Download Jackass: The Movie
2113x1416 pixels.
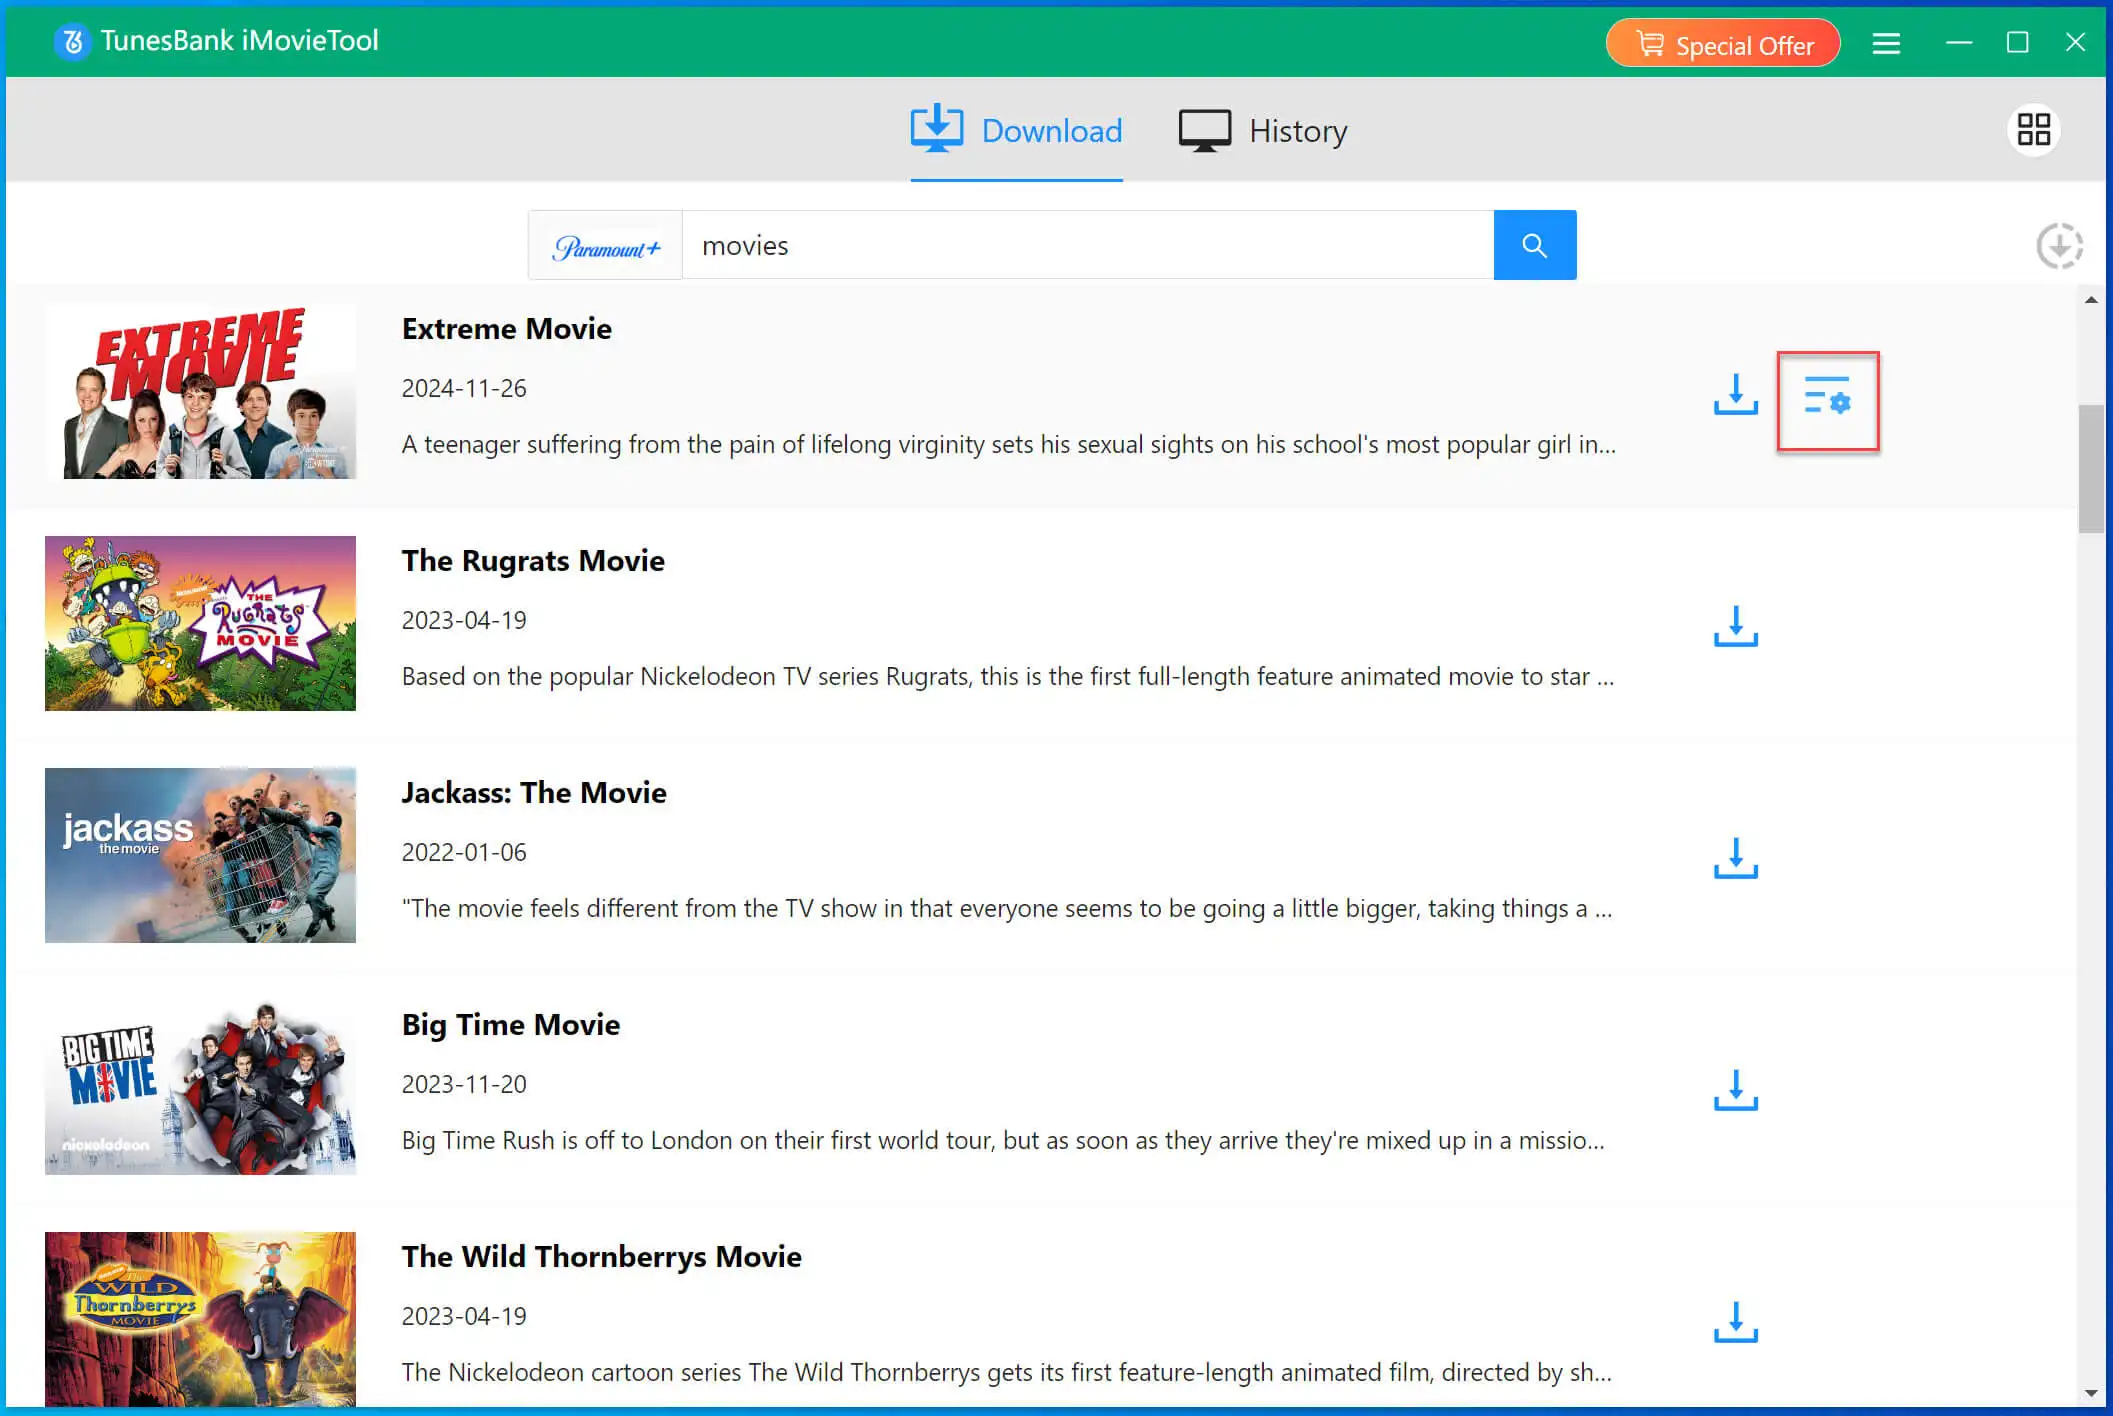click(1735, 858)
